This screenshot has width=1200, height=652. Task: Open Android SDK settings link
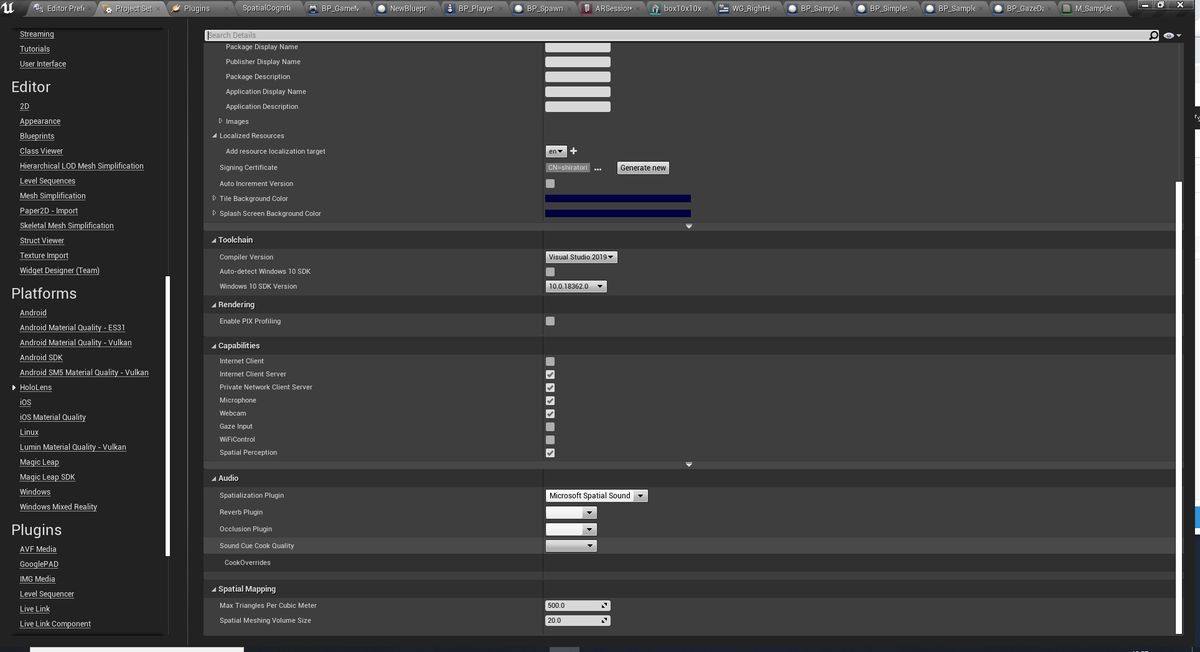click(x=41, y=357)
